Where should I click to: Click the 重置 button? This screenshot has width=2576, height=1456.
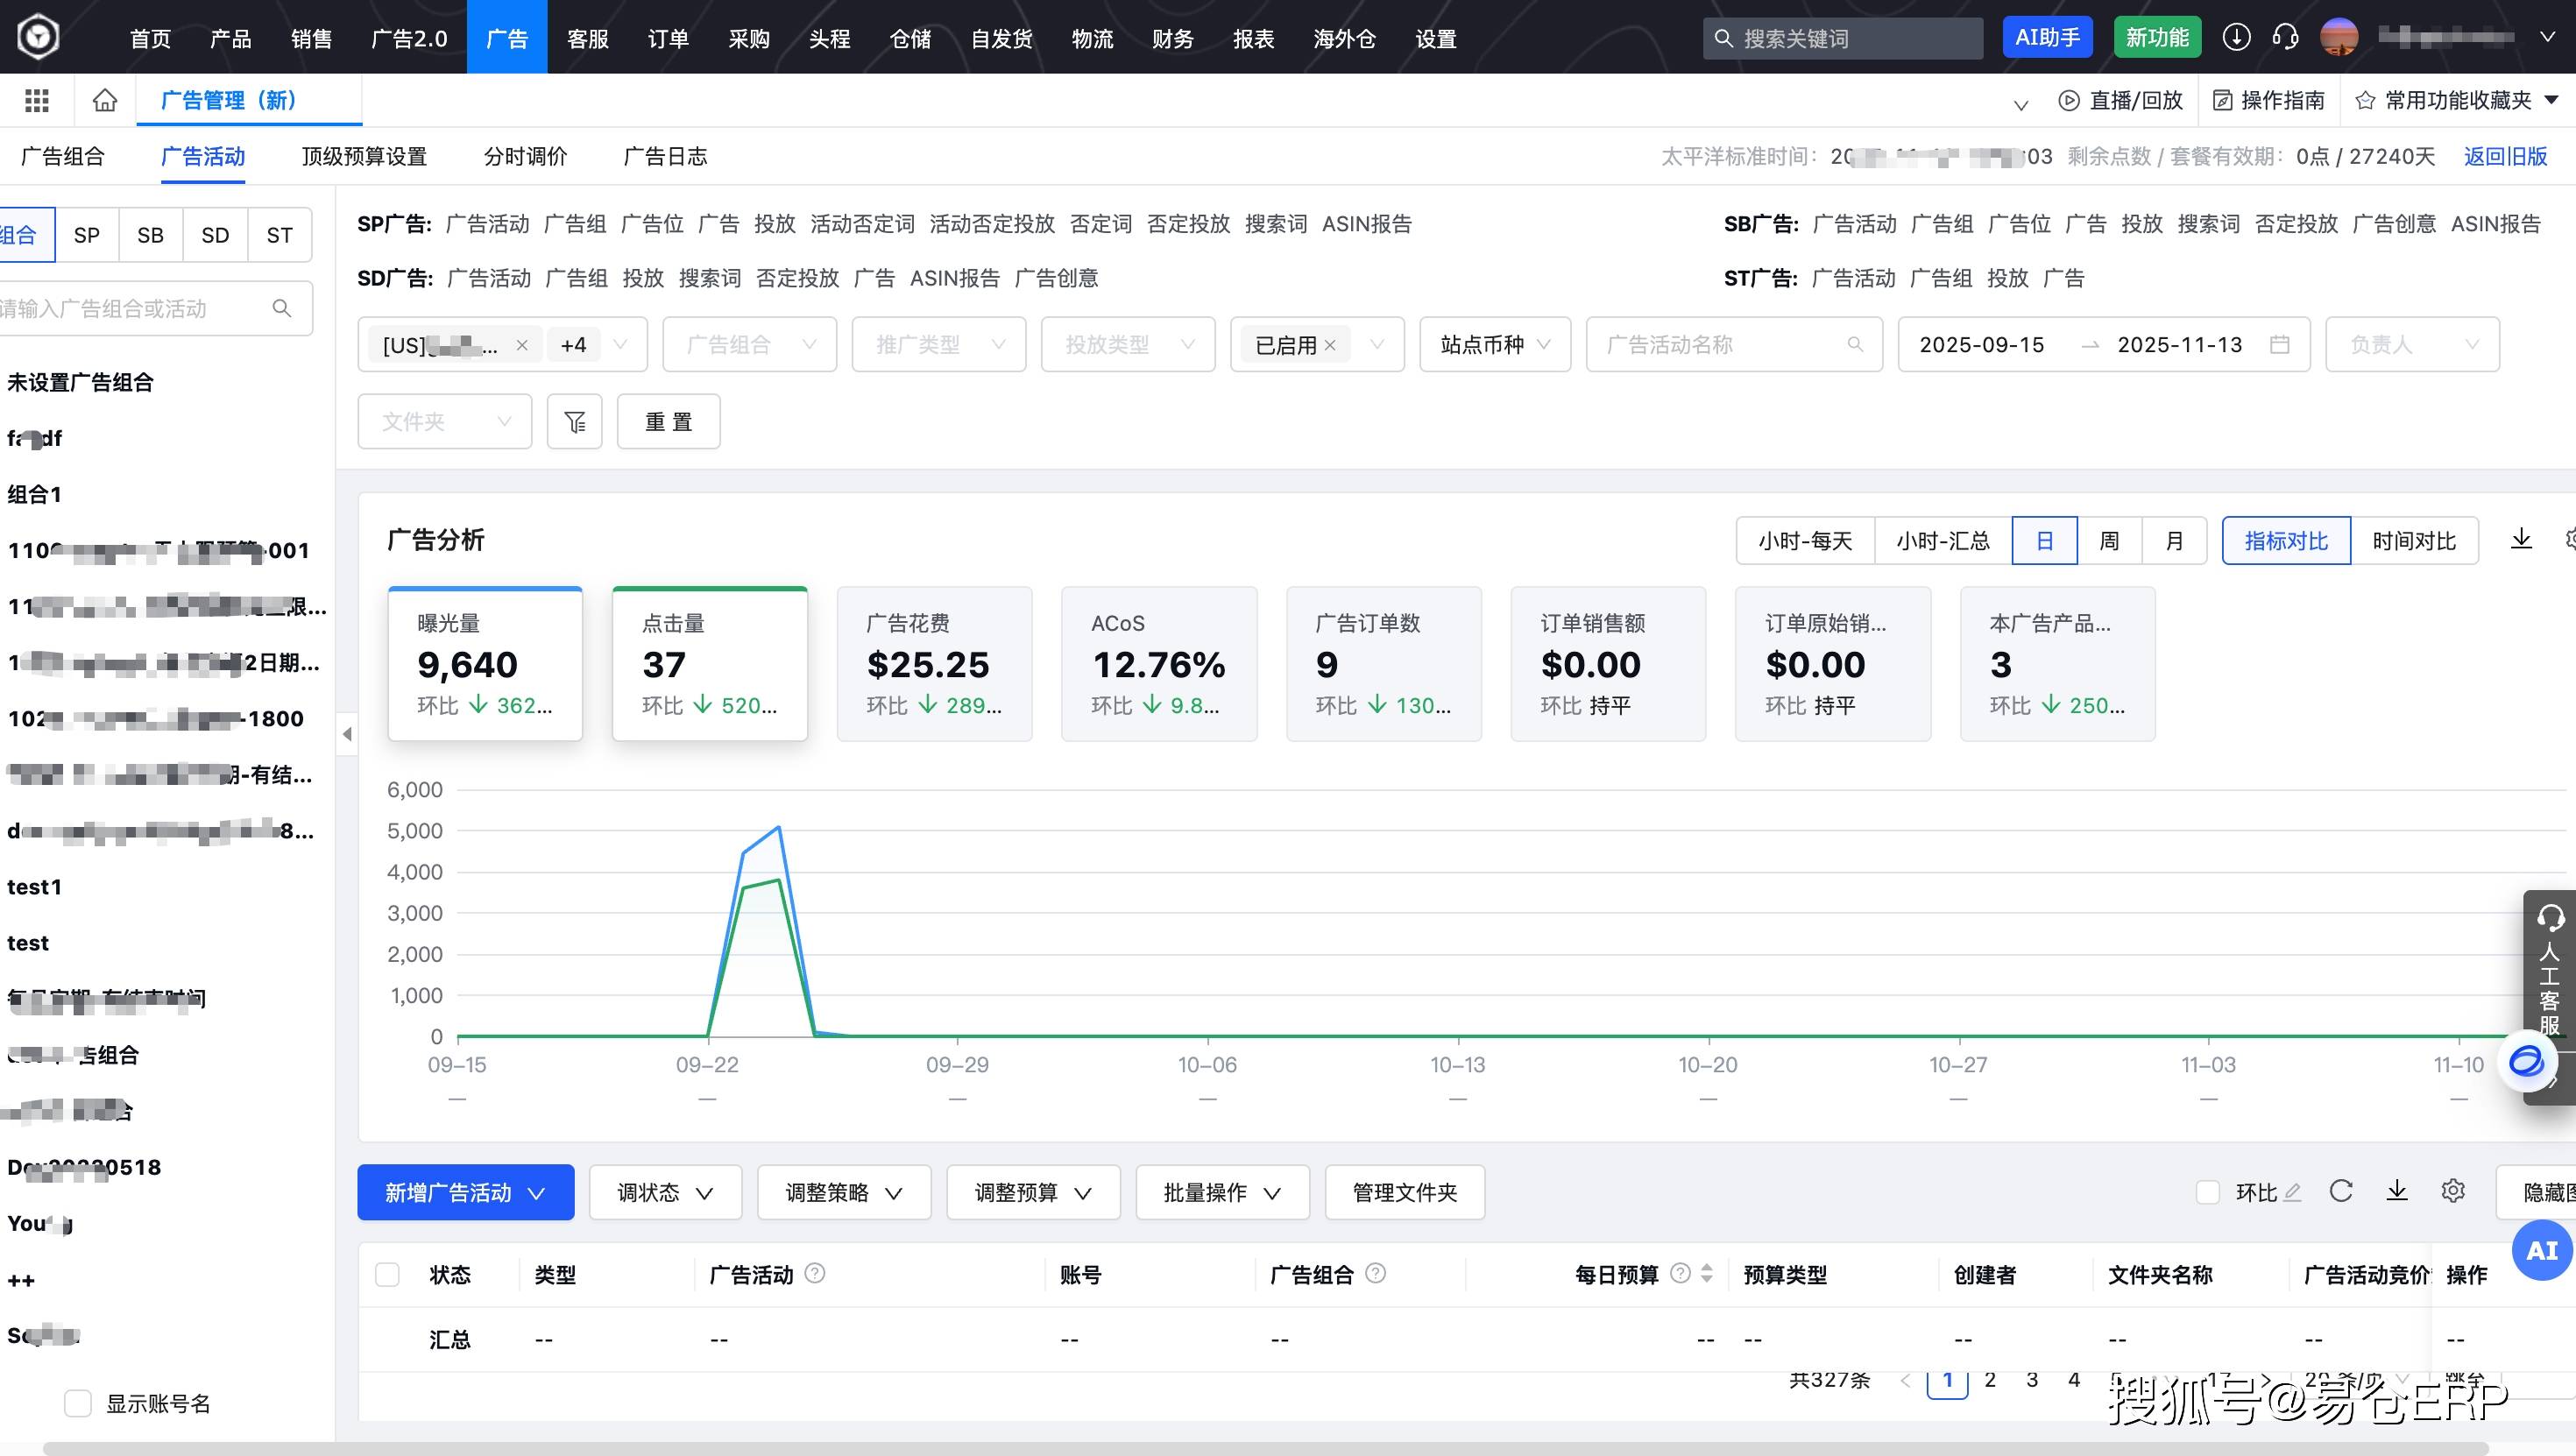coord(668,422)
